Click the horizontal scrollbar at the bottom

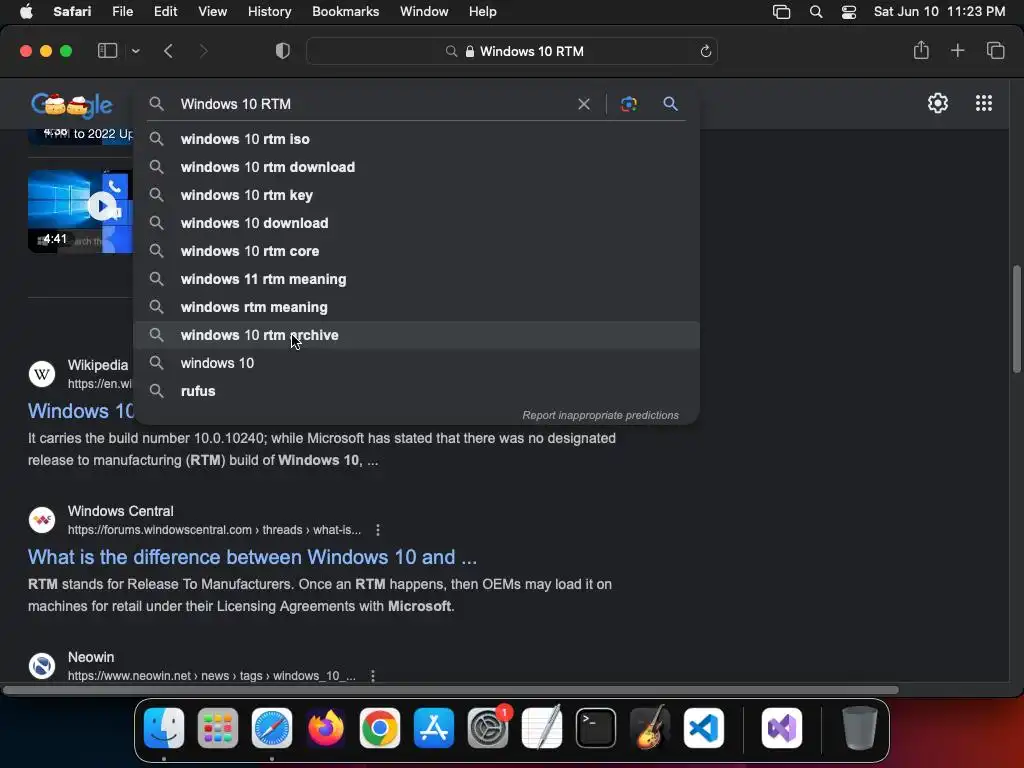pos(451,690)
